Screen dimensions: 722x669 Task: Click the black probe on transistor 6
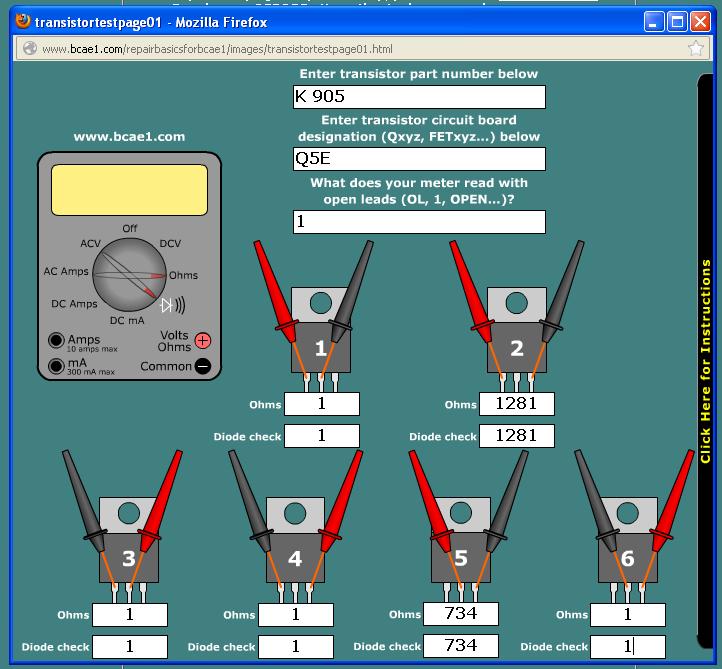pyautogui.click(x=597, y=502)
